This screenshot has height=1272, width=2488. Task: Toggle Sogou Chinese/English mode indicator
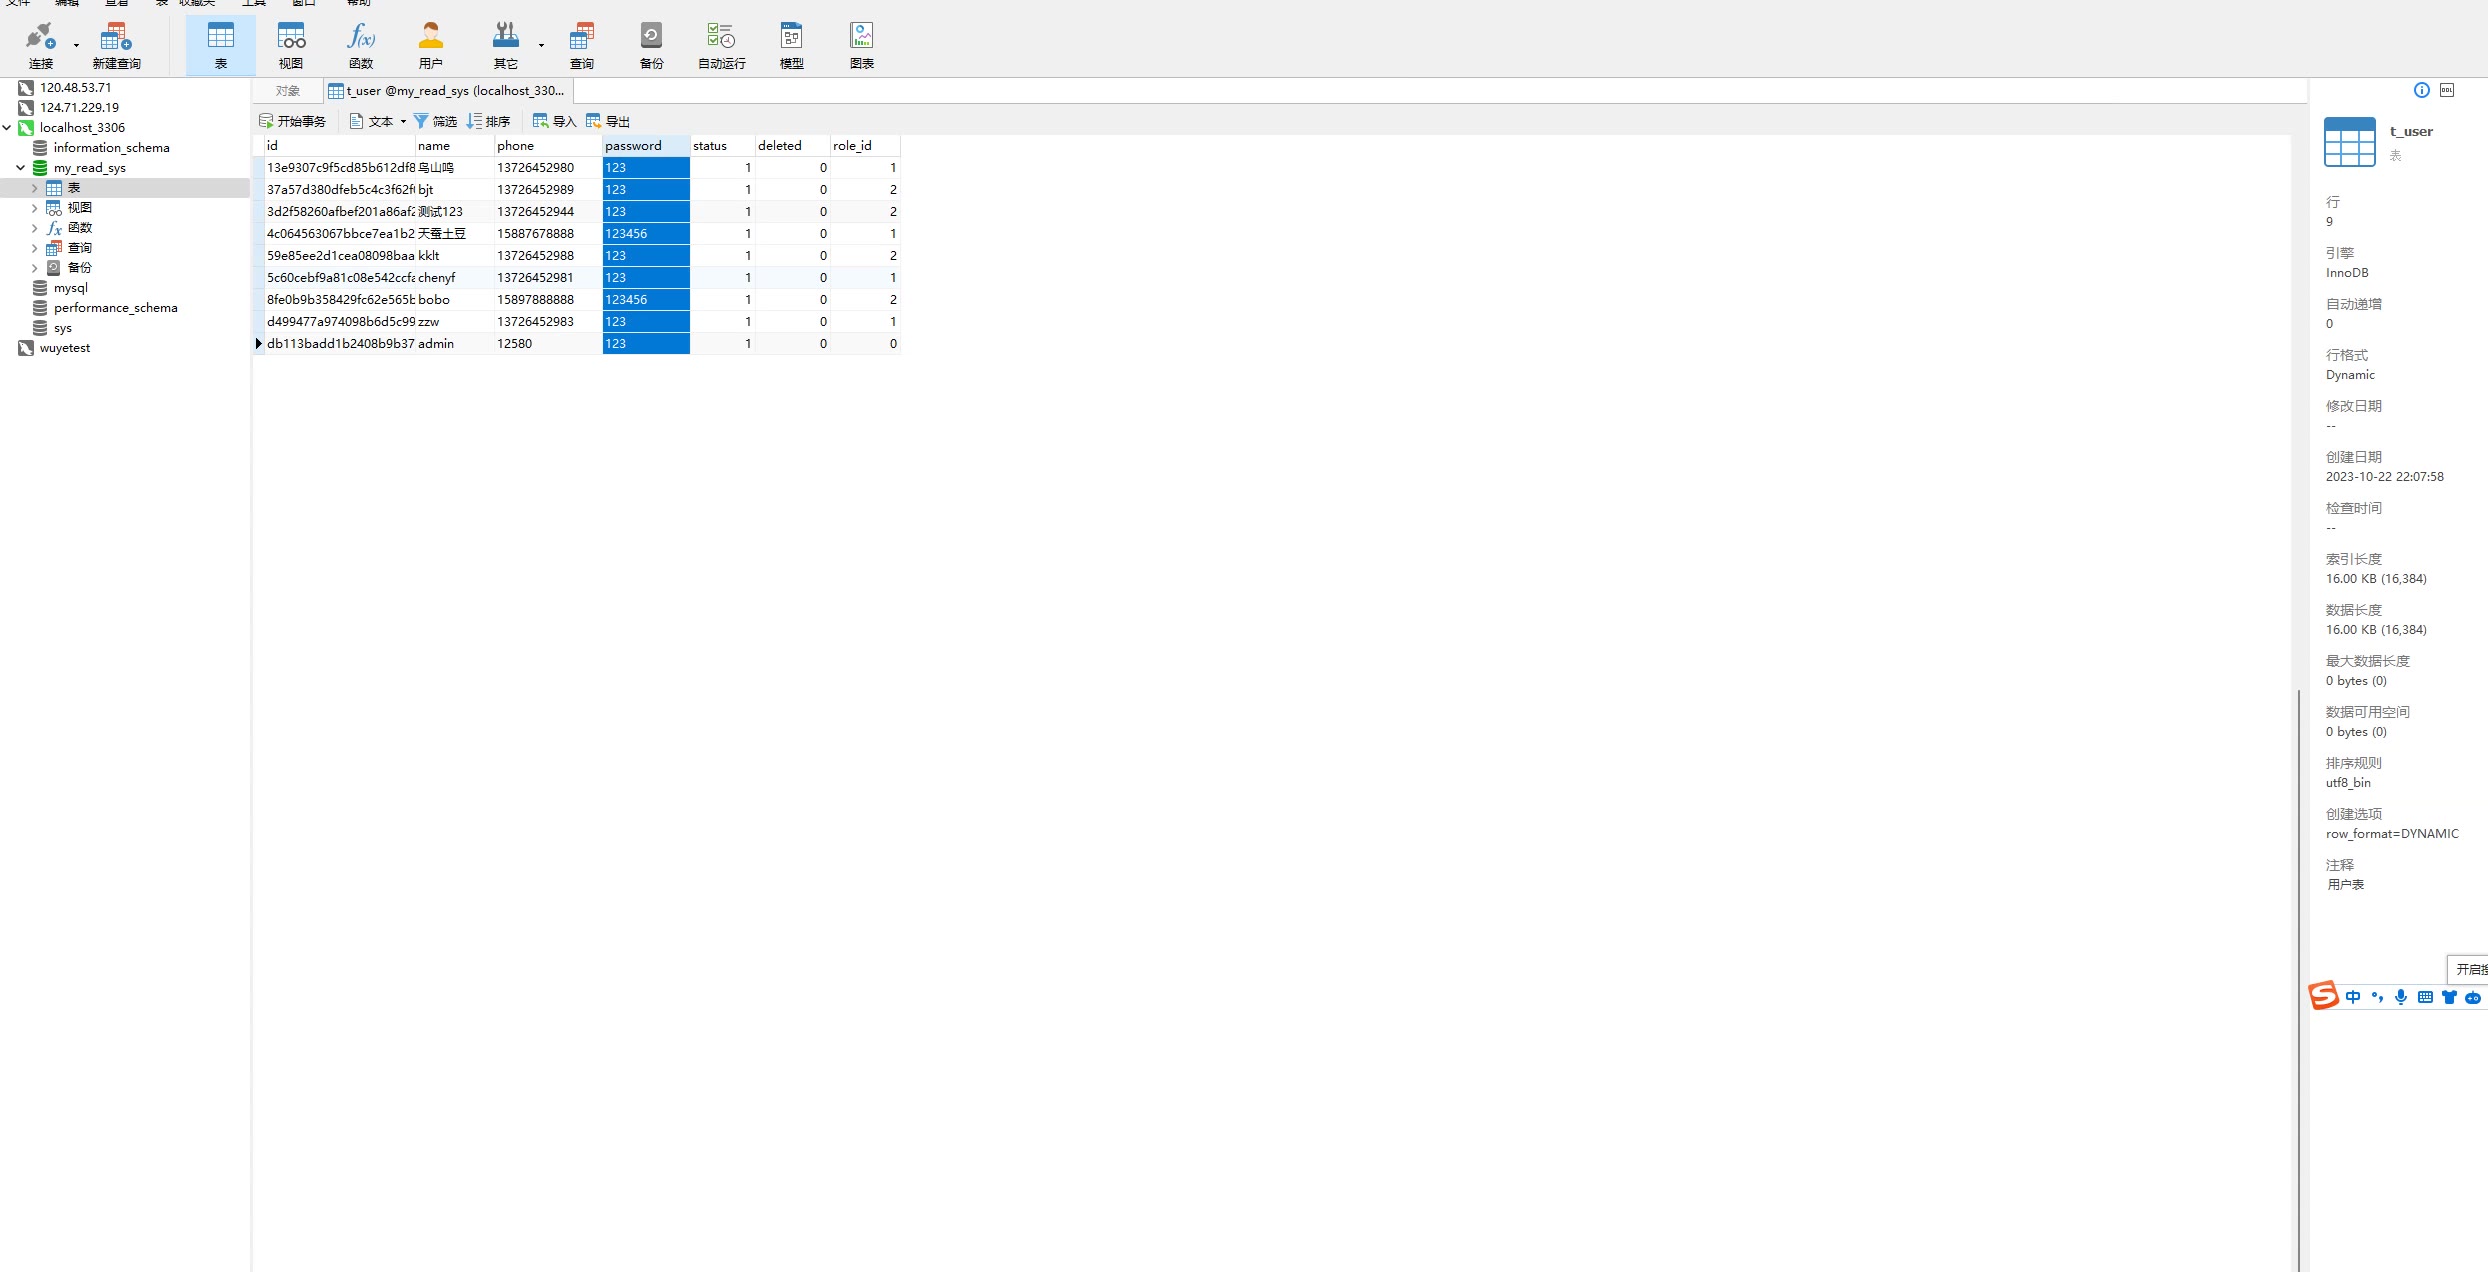(2353, 997)
